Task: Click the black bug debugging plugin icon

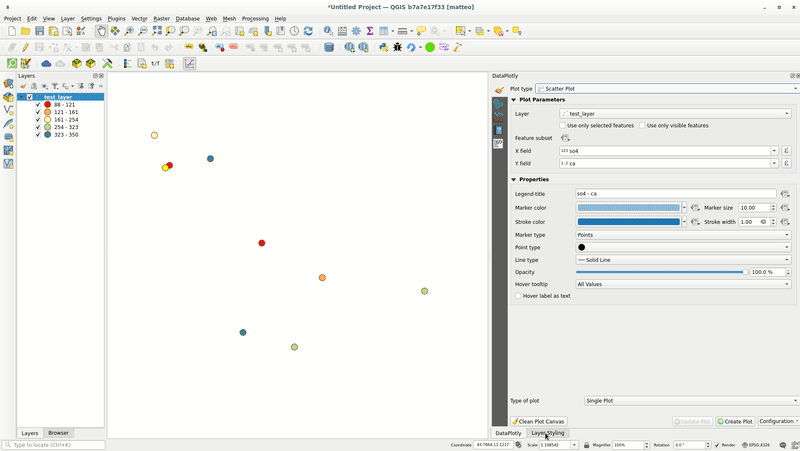Action: pyautogui.click(x=397, y=47)
